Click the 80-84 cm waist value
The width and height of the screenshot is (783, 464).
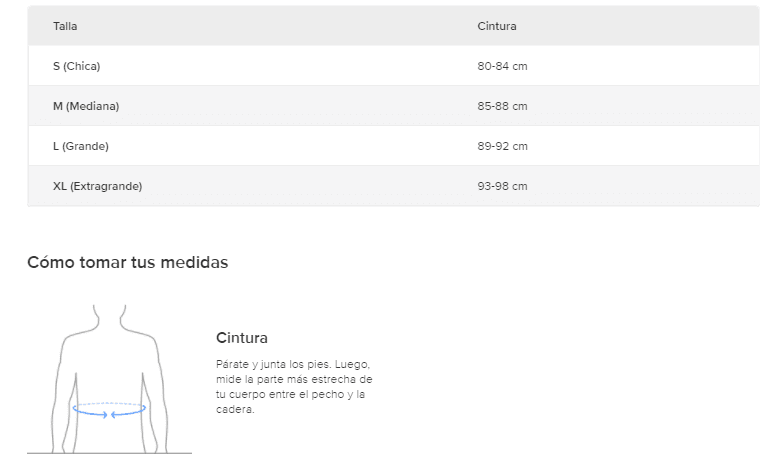click(x=502, y=66)
